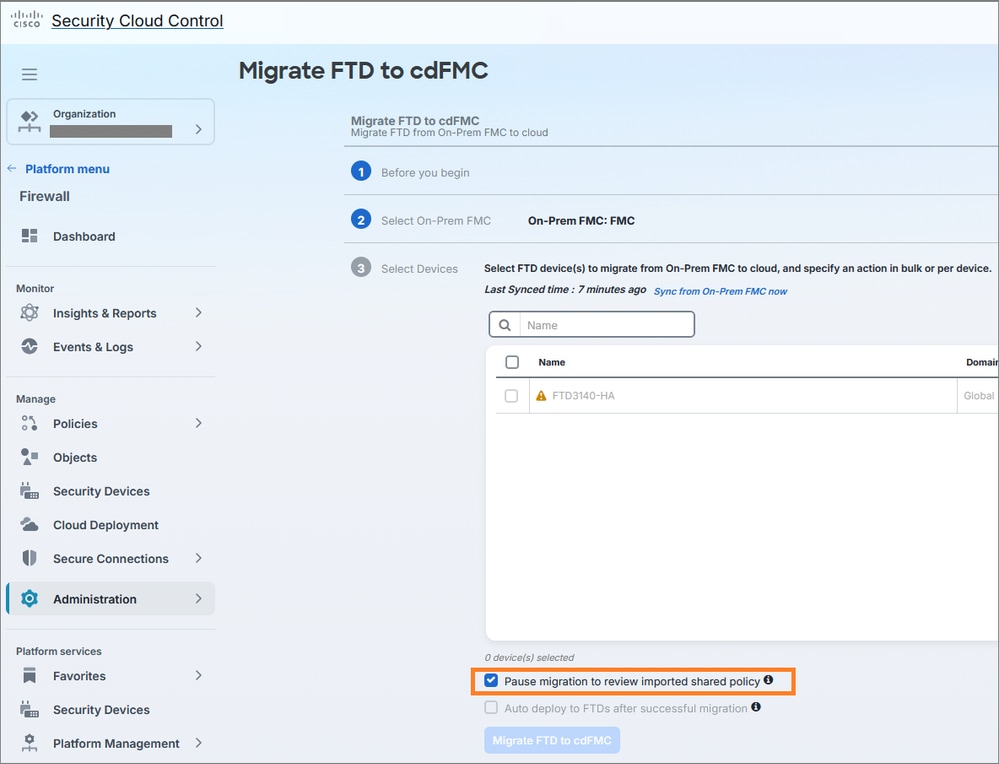Click the Events & Logs icon
The height and width of the screenshot is (764, 999).
click(x=29, y=346)
